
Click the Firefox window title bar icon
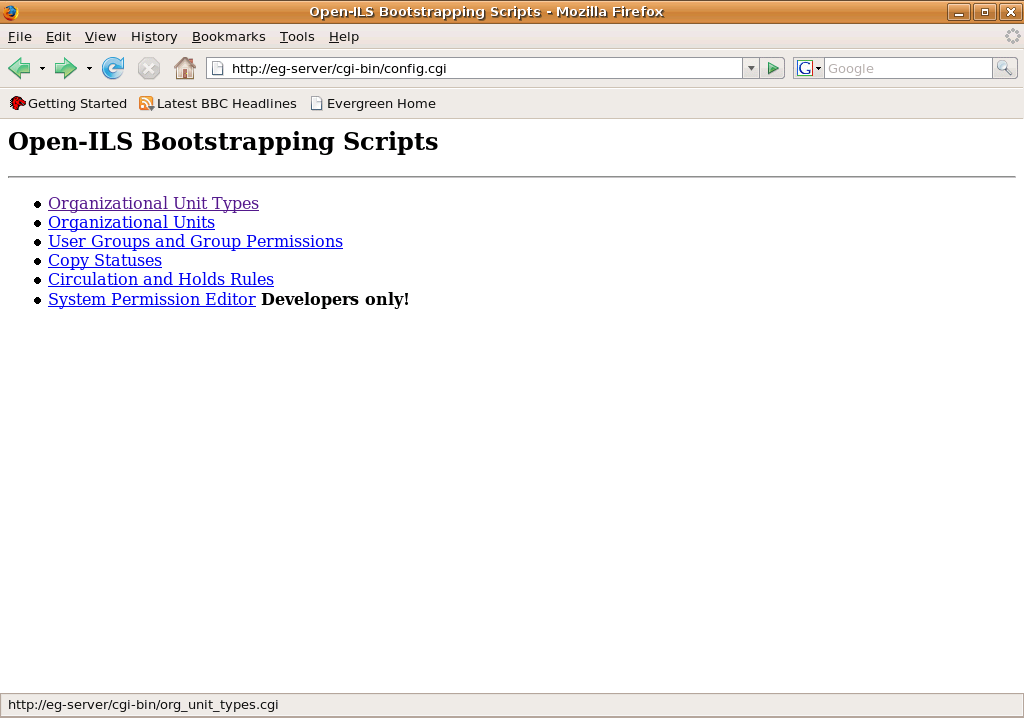(10, 12)
